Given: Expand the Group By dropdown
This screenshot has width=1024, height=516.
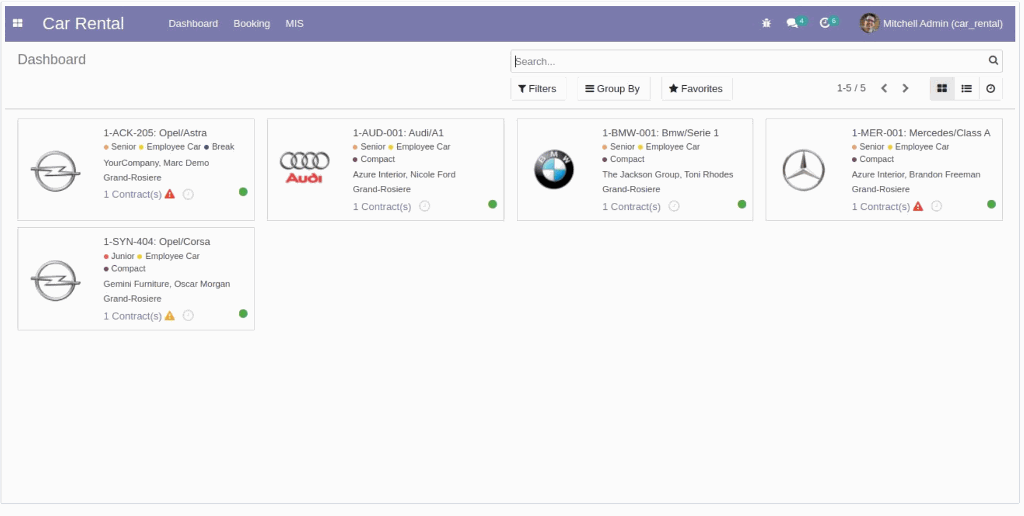Looking at the screenshot, I should click(x=613, y=88).
